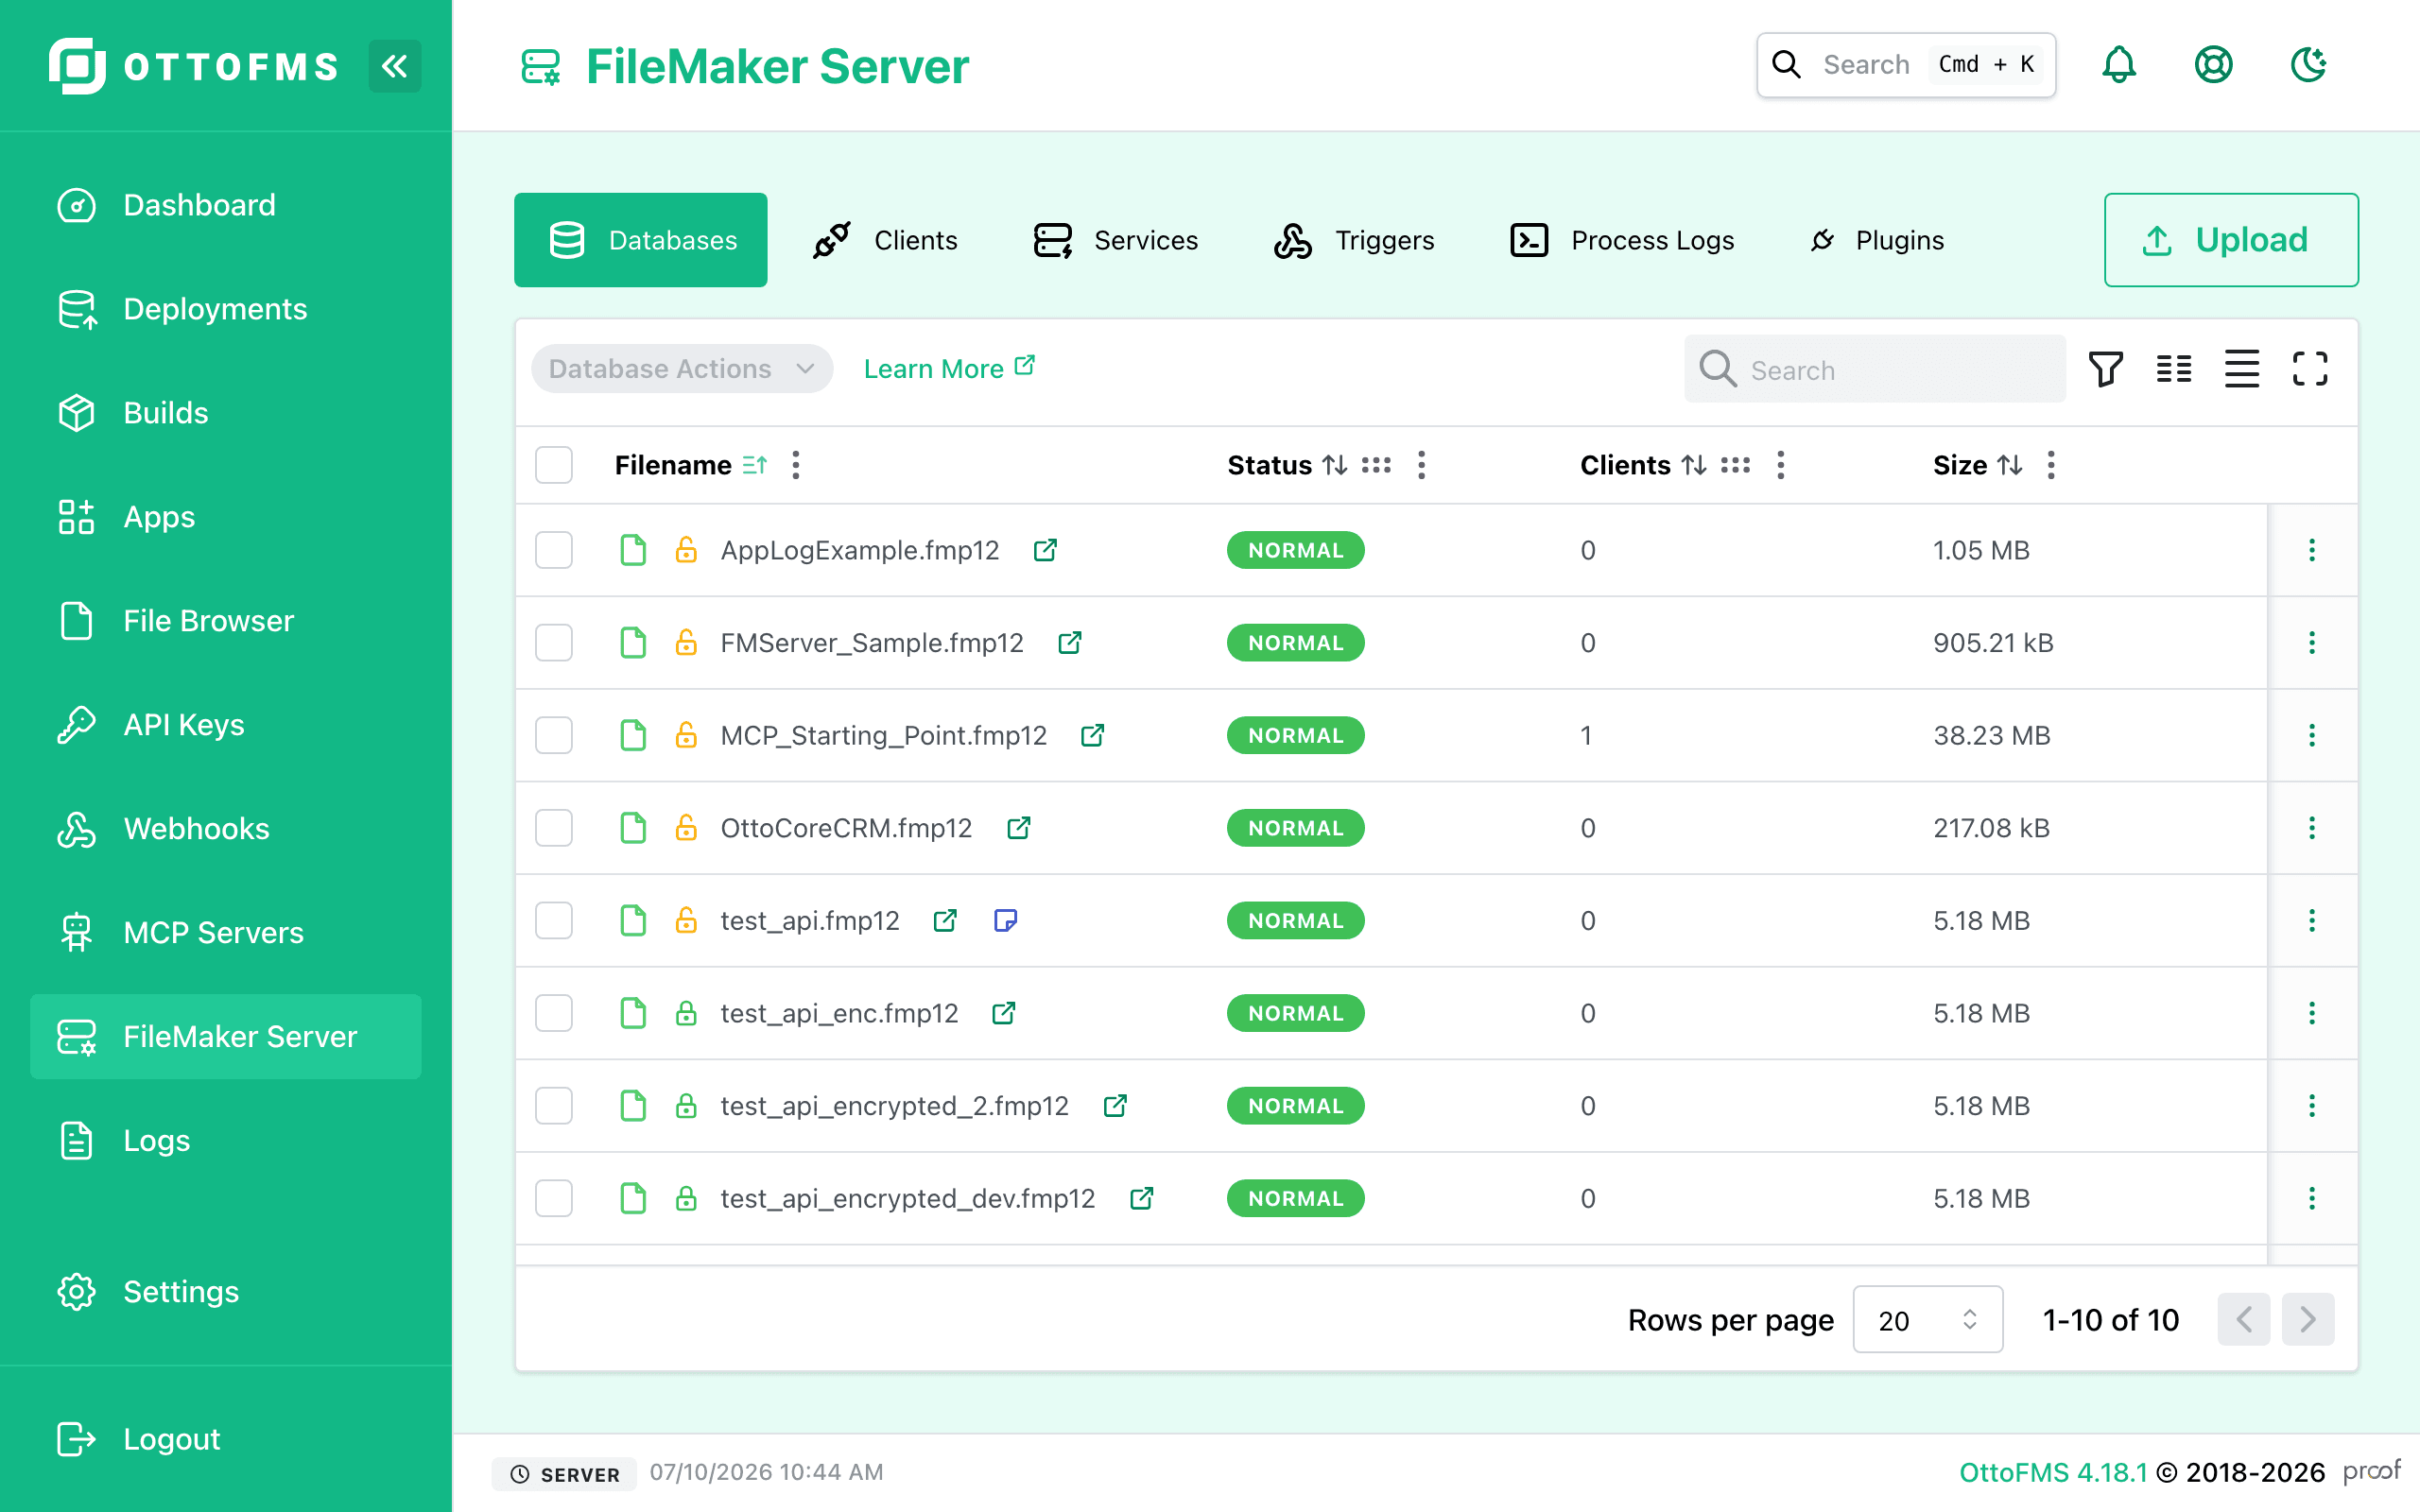Image resolution: width=2420 pixels, height=1512 pixels.
Task: Group by Status using the grid-dots icon
Action: [x=1376, y=465]
